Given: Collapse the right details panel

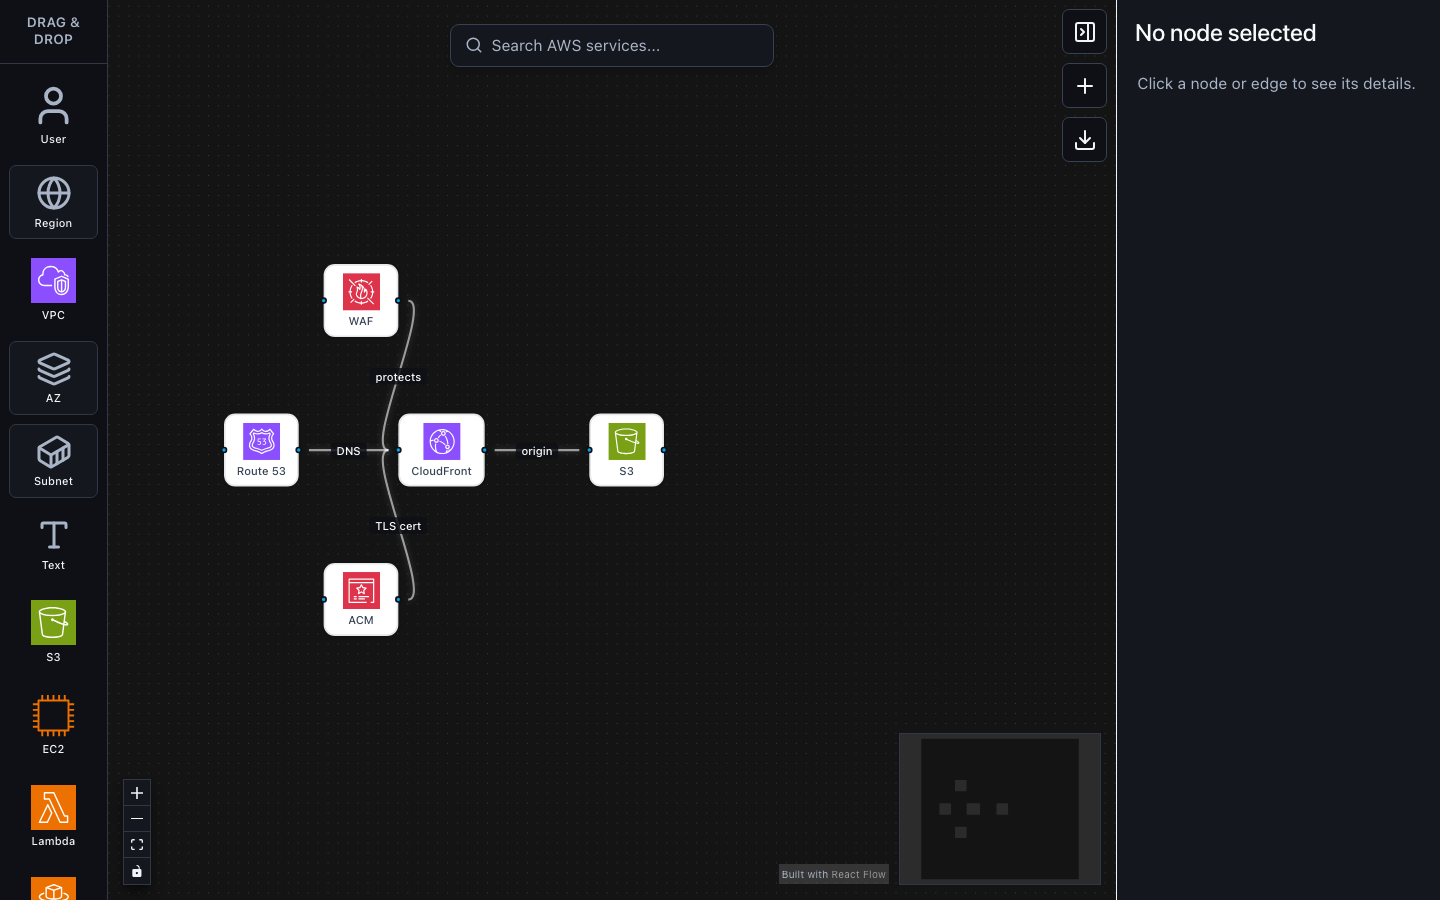Looking at the screenshot, I should (x=1084, y=32).
